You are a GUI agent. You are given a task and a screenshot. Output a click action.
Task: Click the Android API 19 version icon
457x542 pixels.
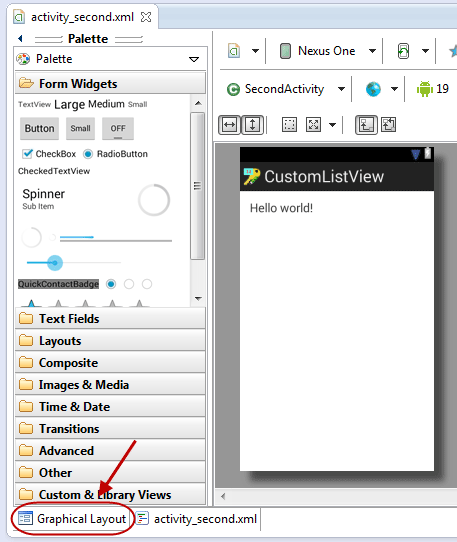pos(425,89)
